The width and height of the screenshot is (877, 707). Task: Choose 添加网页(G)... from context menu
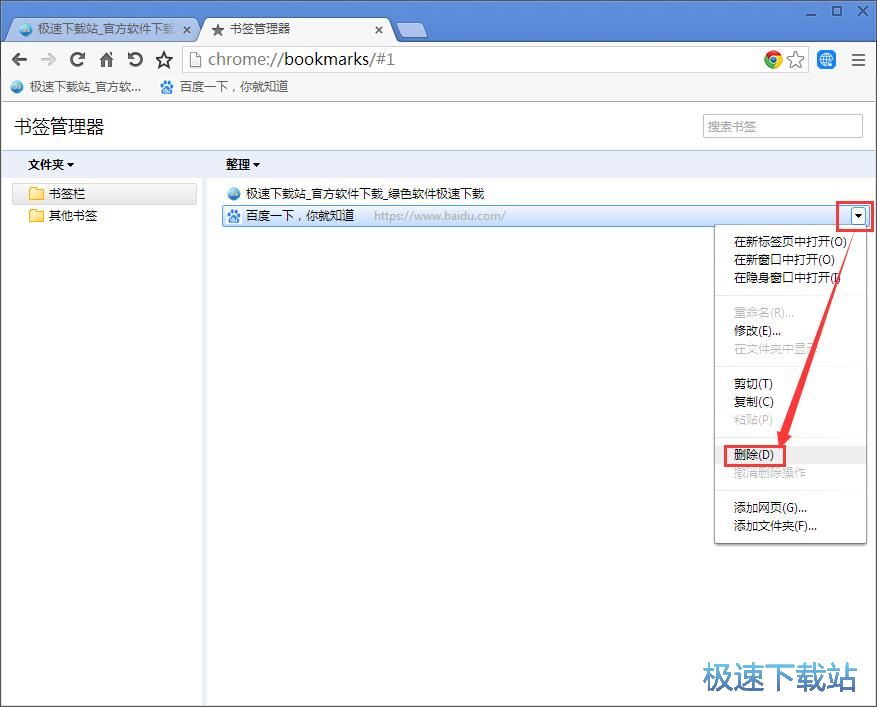[790, 508]
